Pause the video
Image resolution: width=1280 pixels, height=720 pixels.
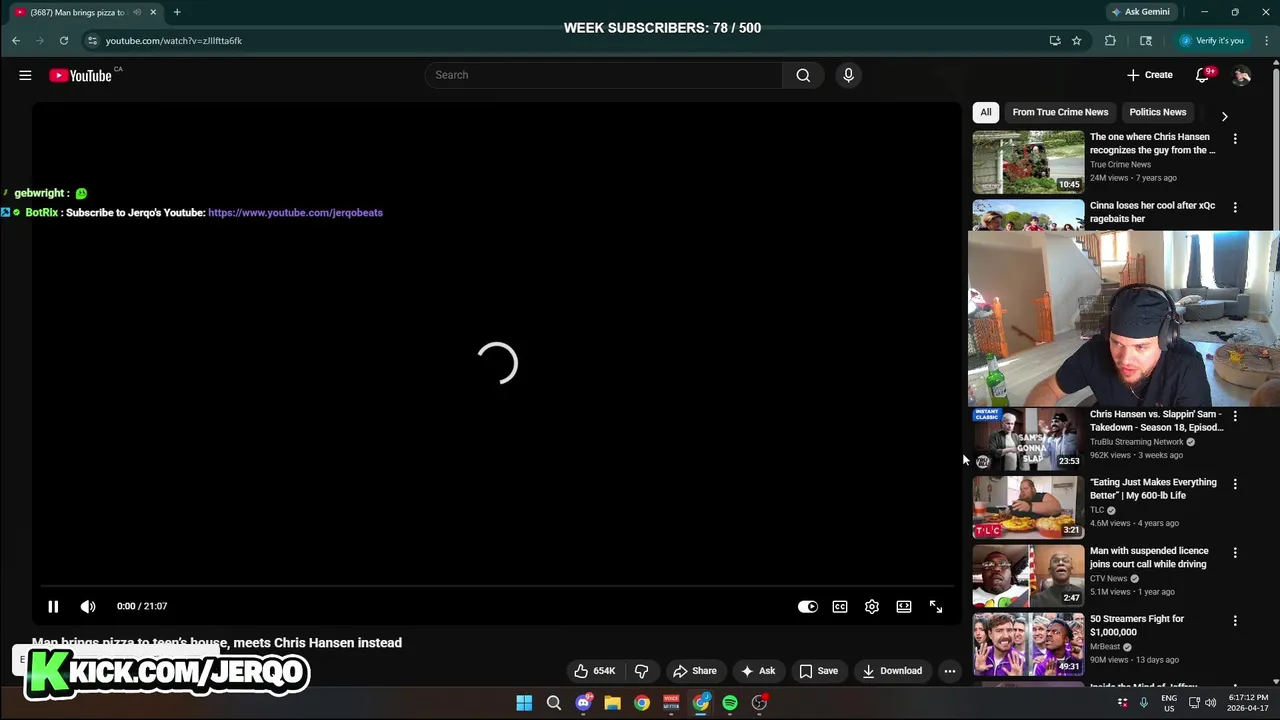click(53, 606)
